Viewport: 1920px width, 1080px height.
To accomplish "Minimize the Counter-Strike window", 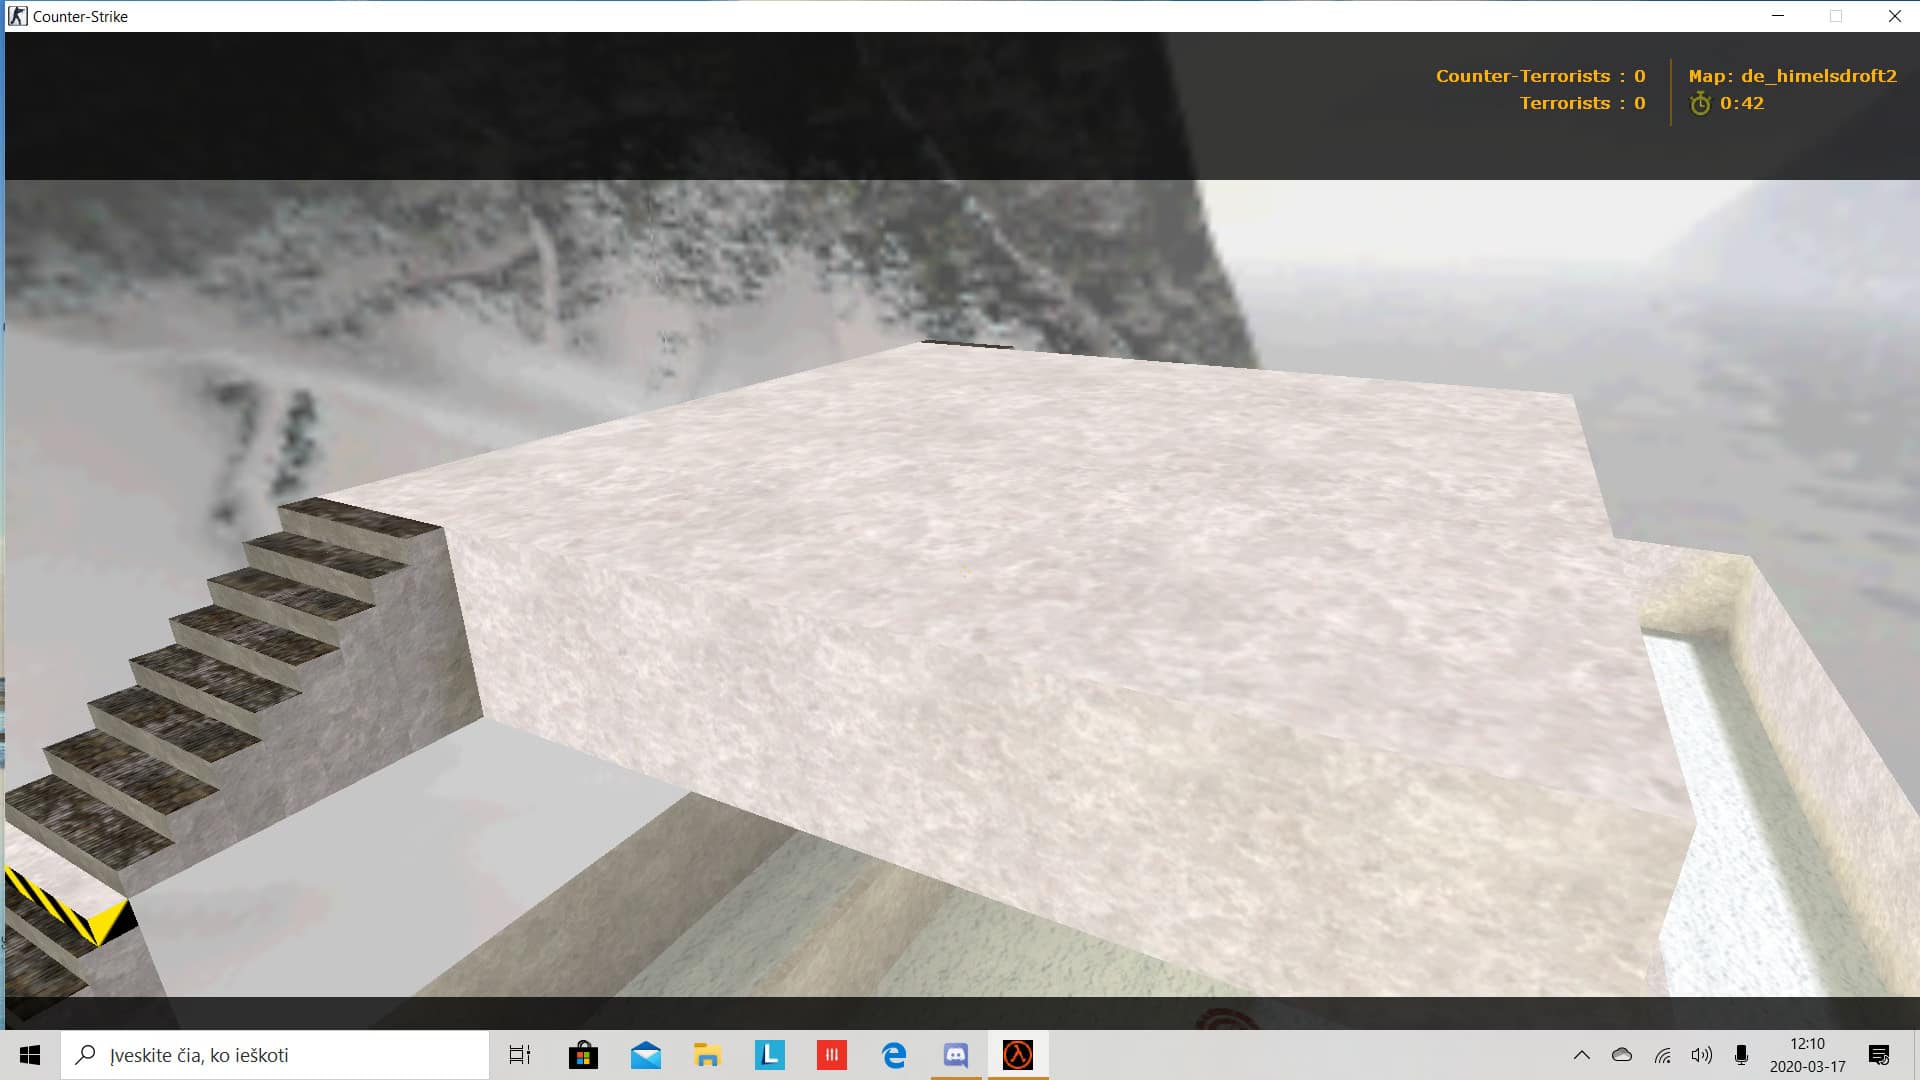I will (x=1778, y=16).
